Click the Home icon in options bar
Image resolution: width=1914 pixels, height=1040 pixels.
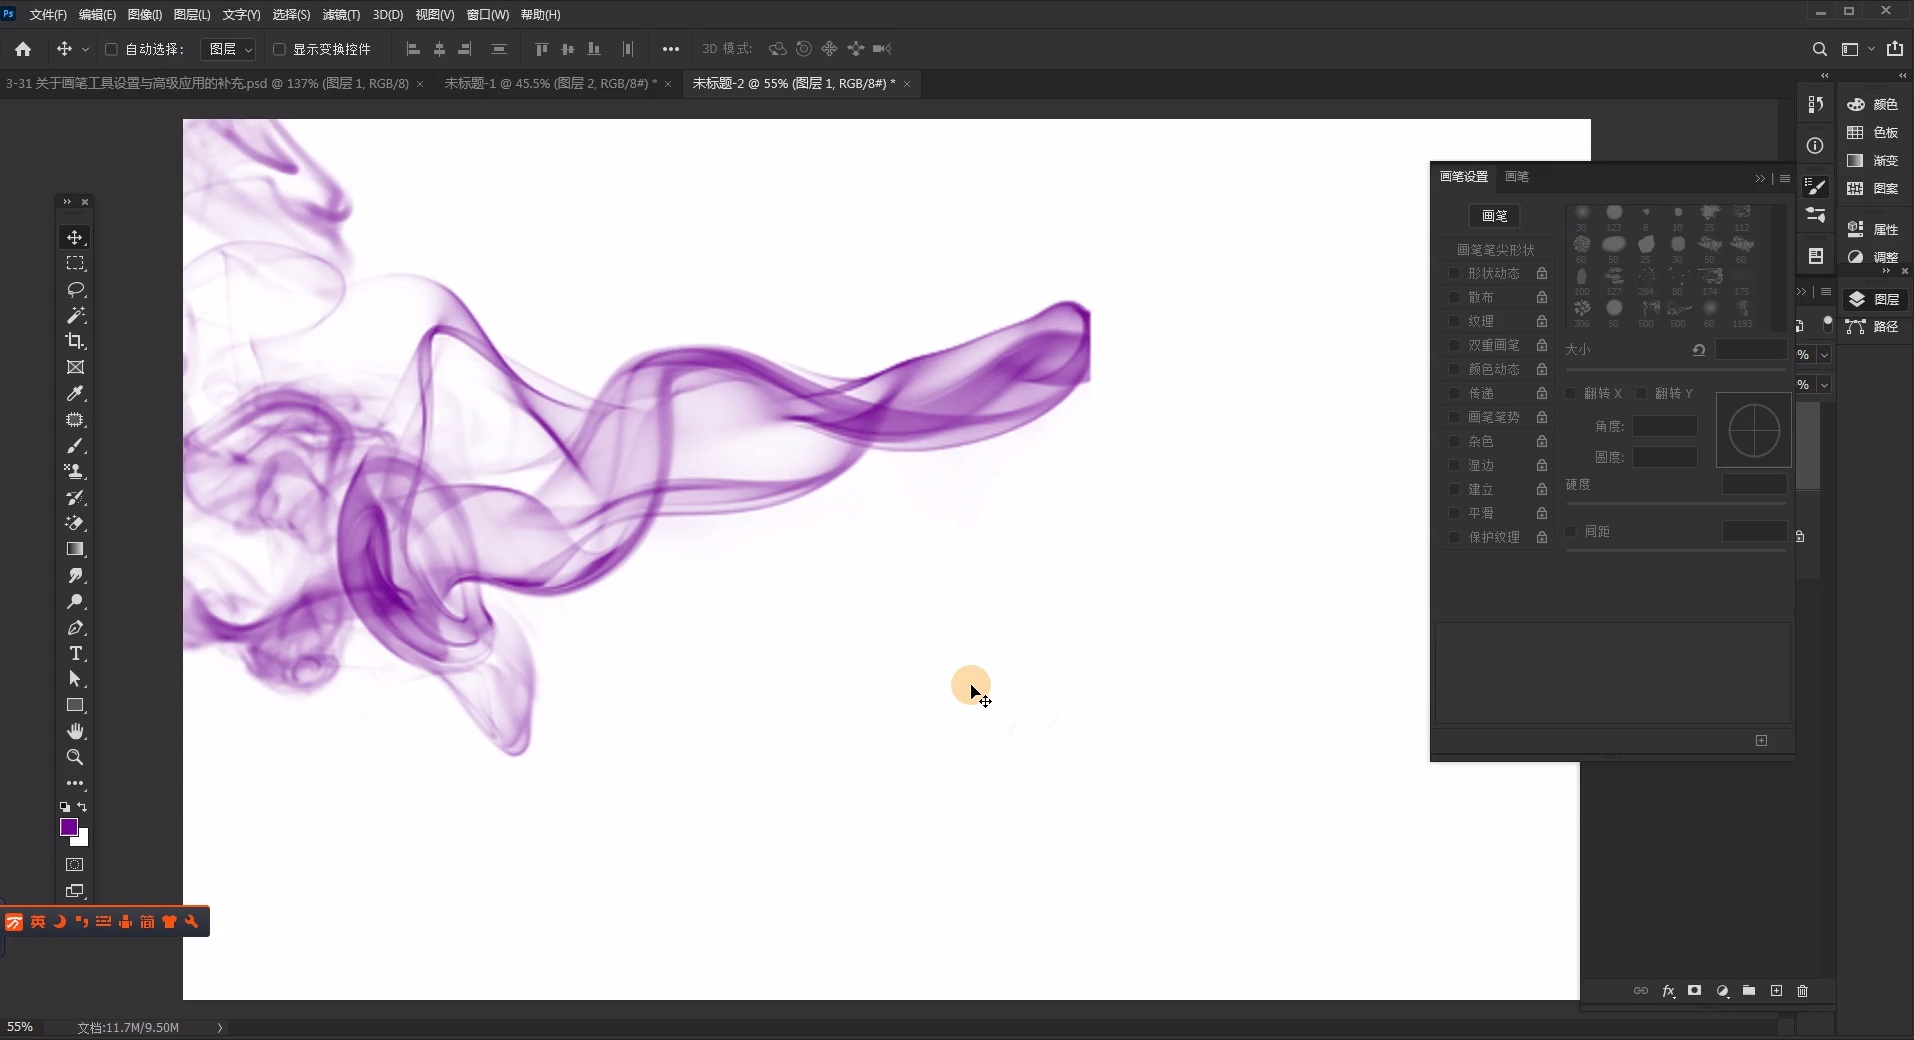point(23,49)
